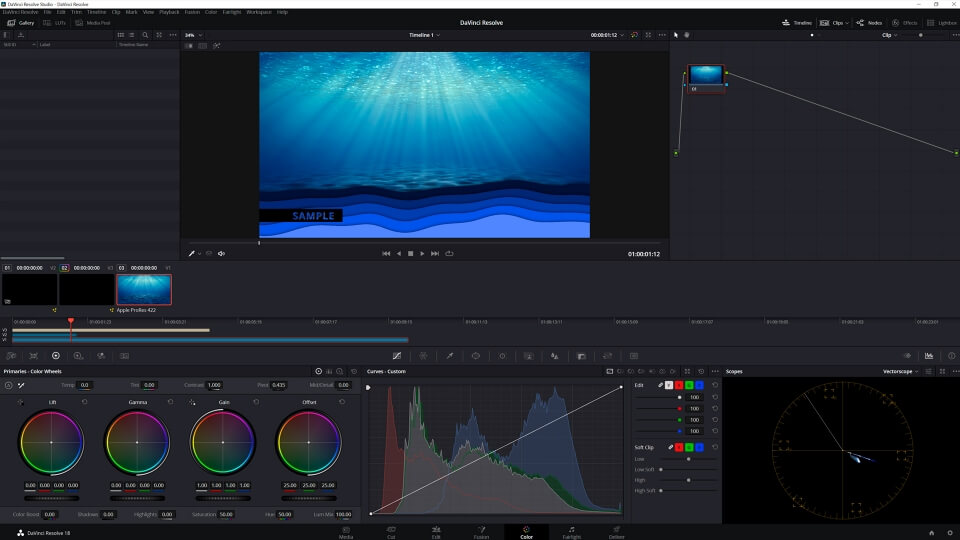Open the Blur palette
This screenshot has width=960, height=540.
tap(555, 356)
